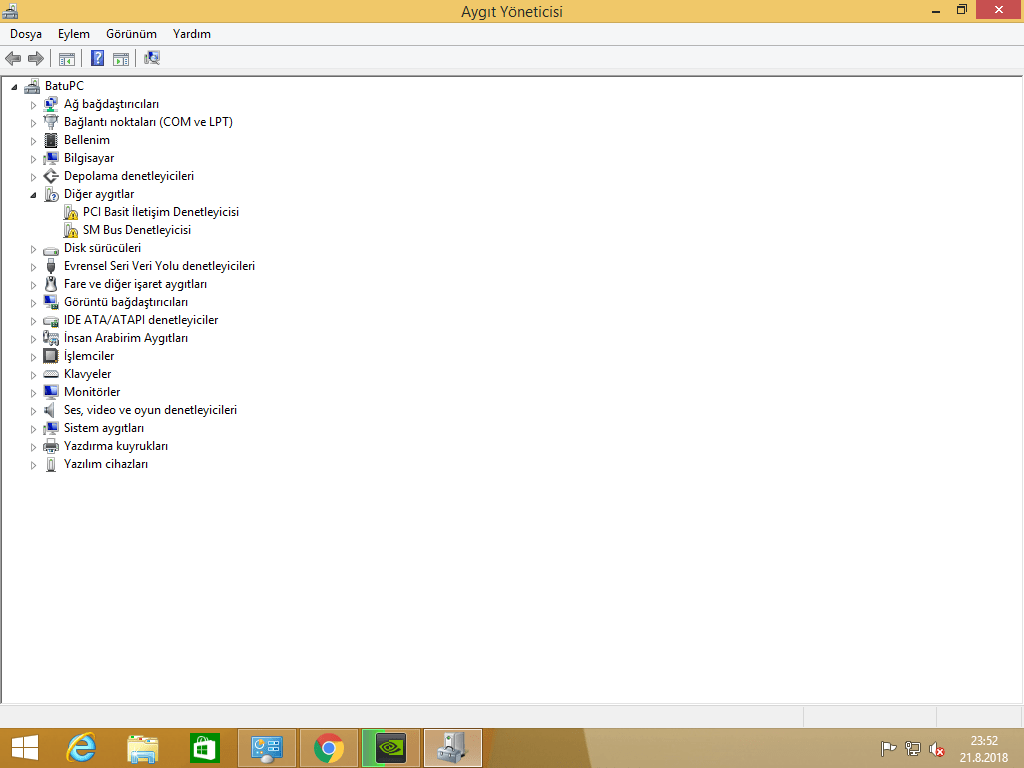Image resolution: width=1024 pixels, height=768 pixels.
Task: Open NVIDIA app from taskbar
Action: tap(391, 748)
